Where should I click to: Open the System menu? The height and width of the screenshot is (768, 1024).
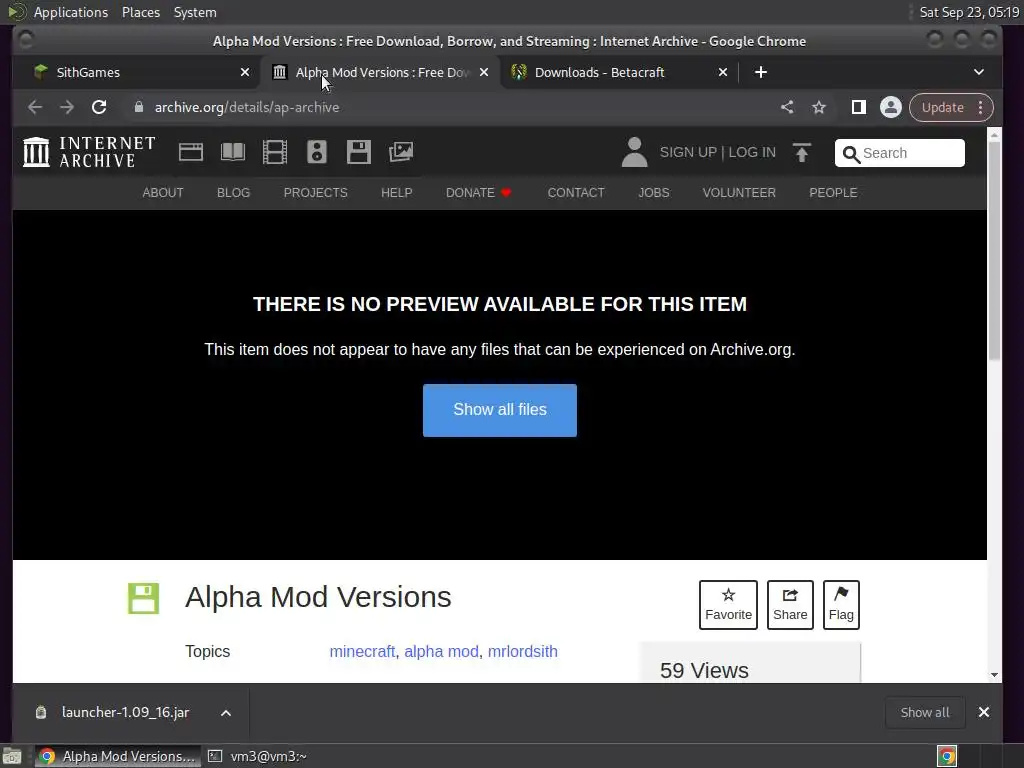pyautogui.click(x=195, y=12)
